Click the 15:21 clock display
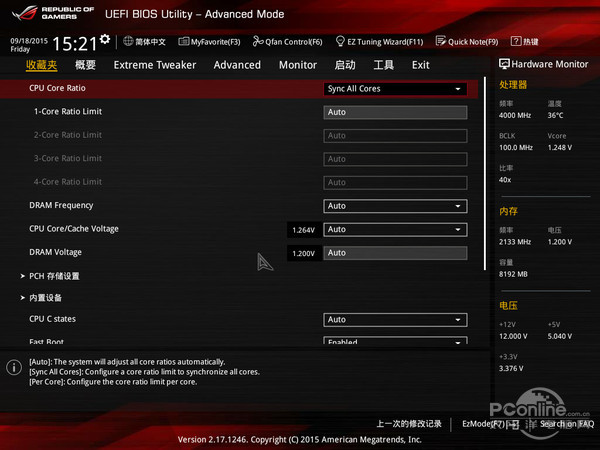The height and width of the screenshot is (450, 600). click(x=75, y=44)
